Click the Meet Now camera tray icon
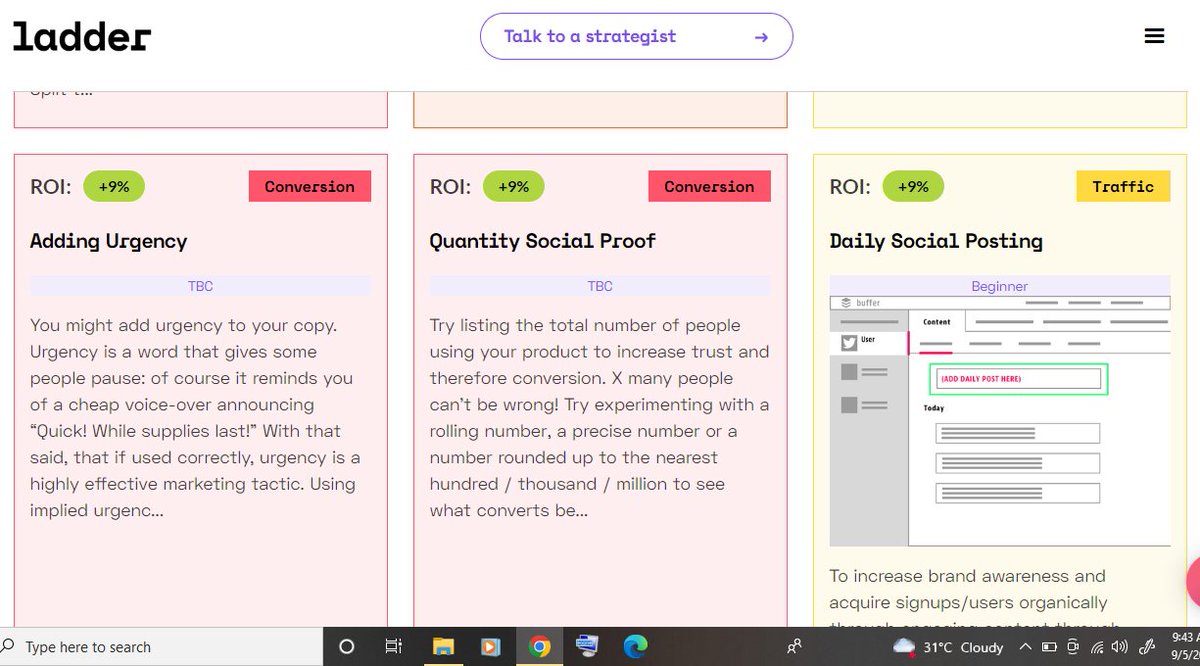Screen dimensions: 1200x666 click(x=1073, y=647)
